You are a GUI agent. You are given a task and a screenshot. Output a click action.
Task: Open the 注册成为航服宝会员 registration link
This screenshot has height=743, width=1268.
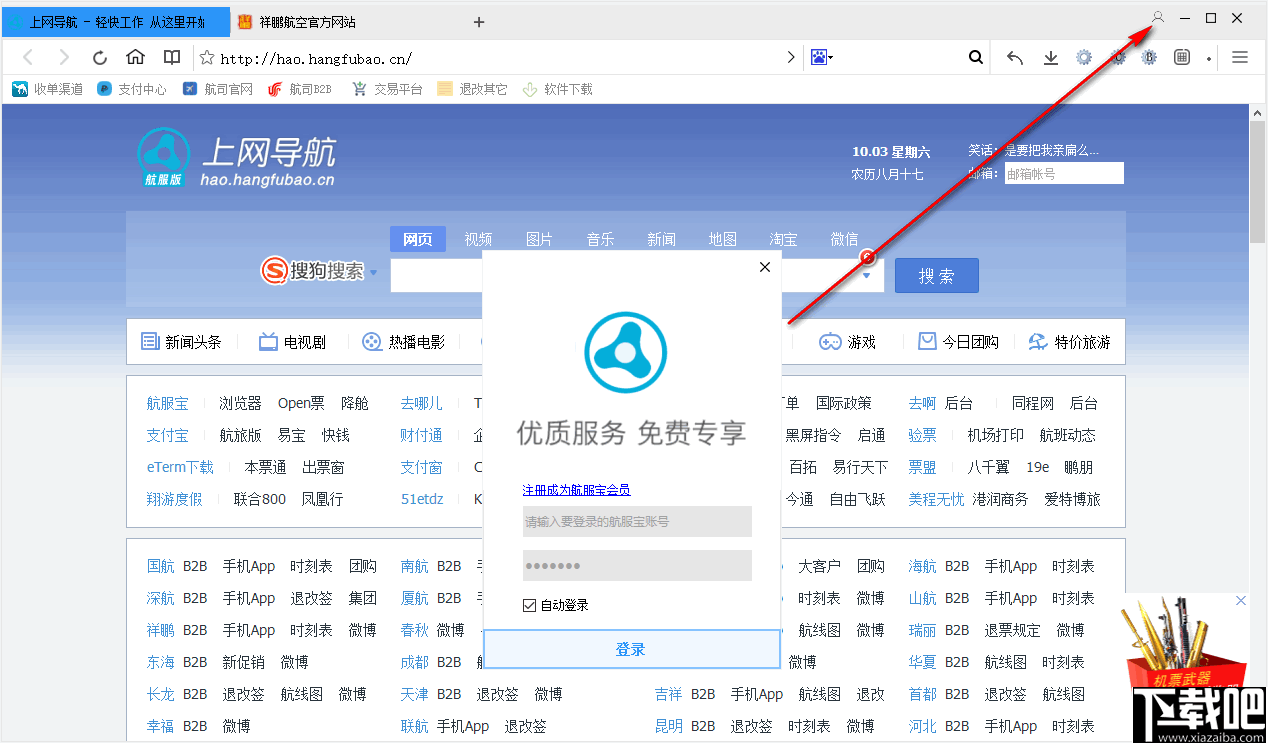(576, 489)
